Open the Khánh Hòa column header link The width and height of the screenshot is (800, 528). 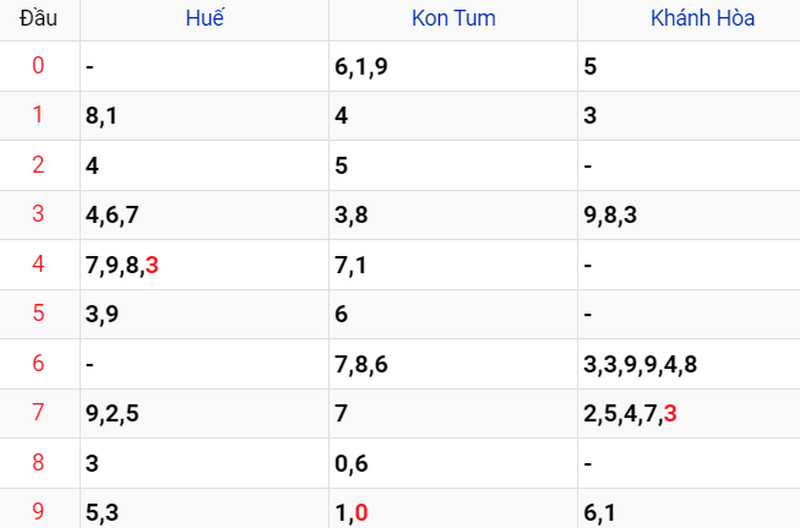tap(703, 18)
